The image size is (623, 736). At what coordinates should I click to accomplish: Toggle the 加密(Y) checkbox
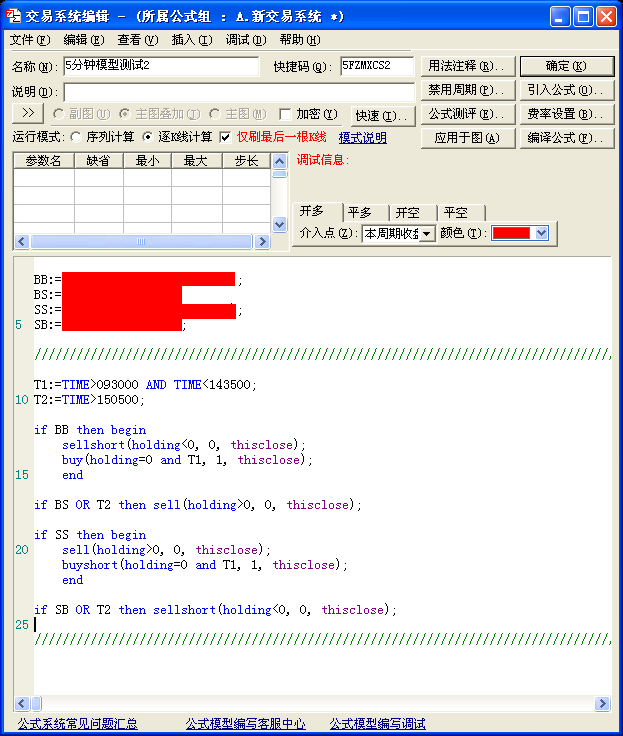pos(285,115)
